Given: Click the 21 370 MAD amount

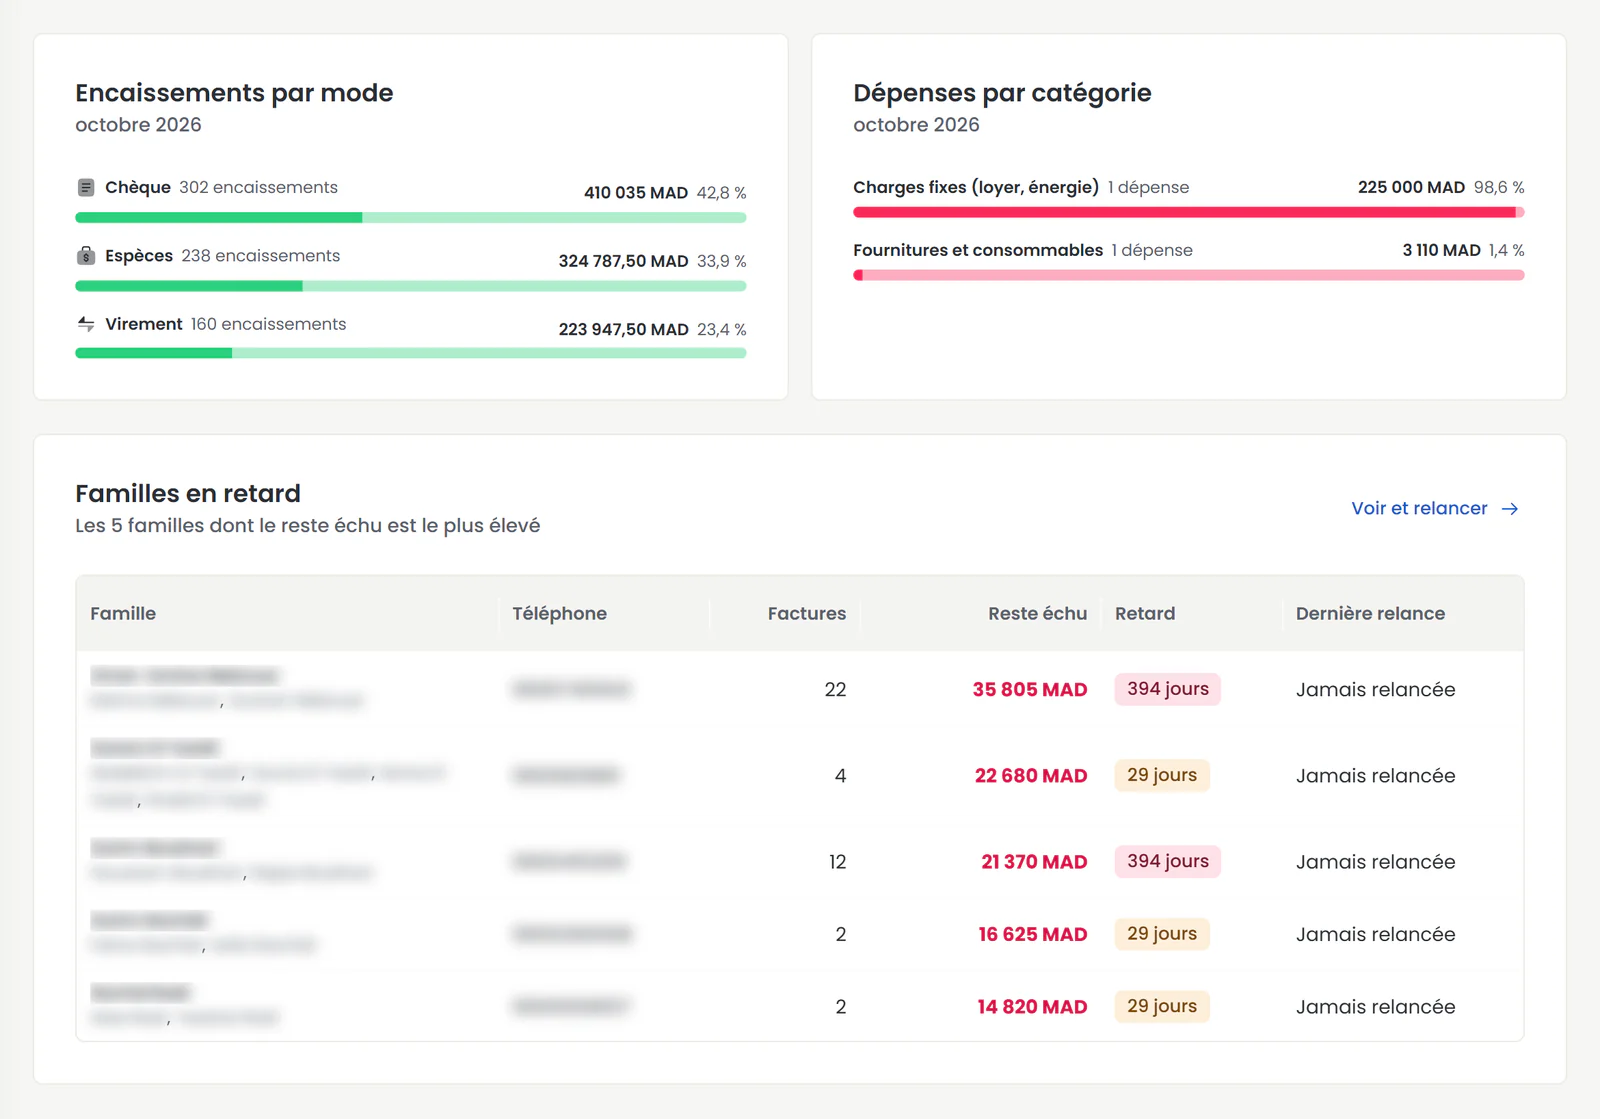Looking at the screenshot, I should click(1034, 862).
